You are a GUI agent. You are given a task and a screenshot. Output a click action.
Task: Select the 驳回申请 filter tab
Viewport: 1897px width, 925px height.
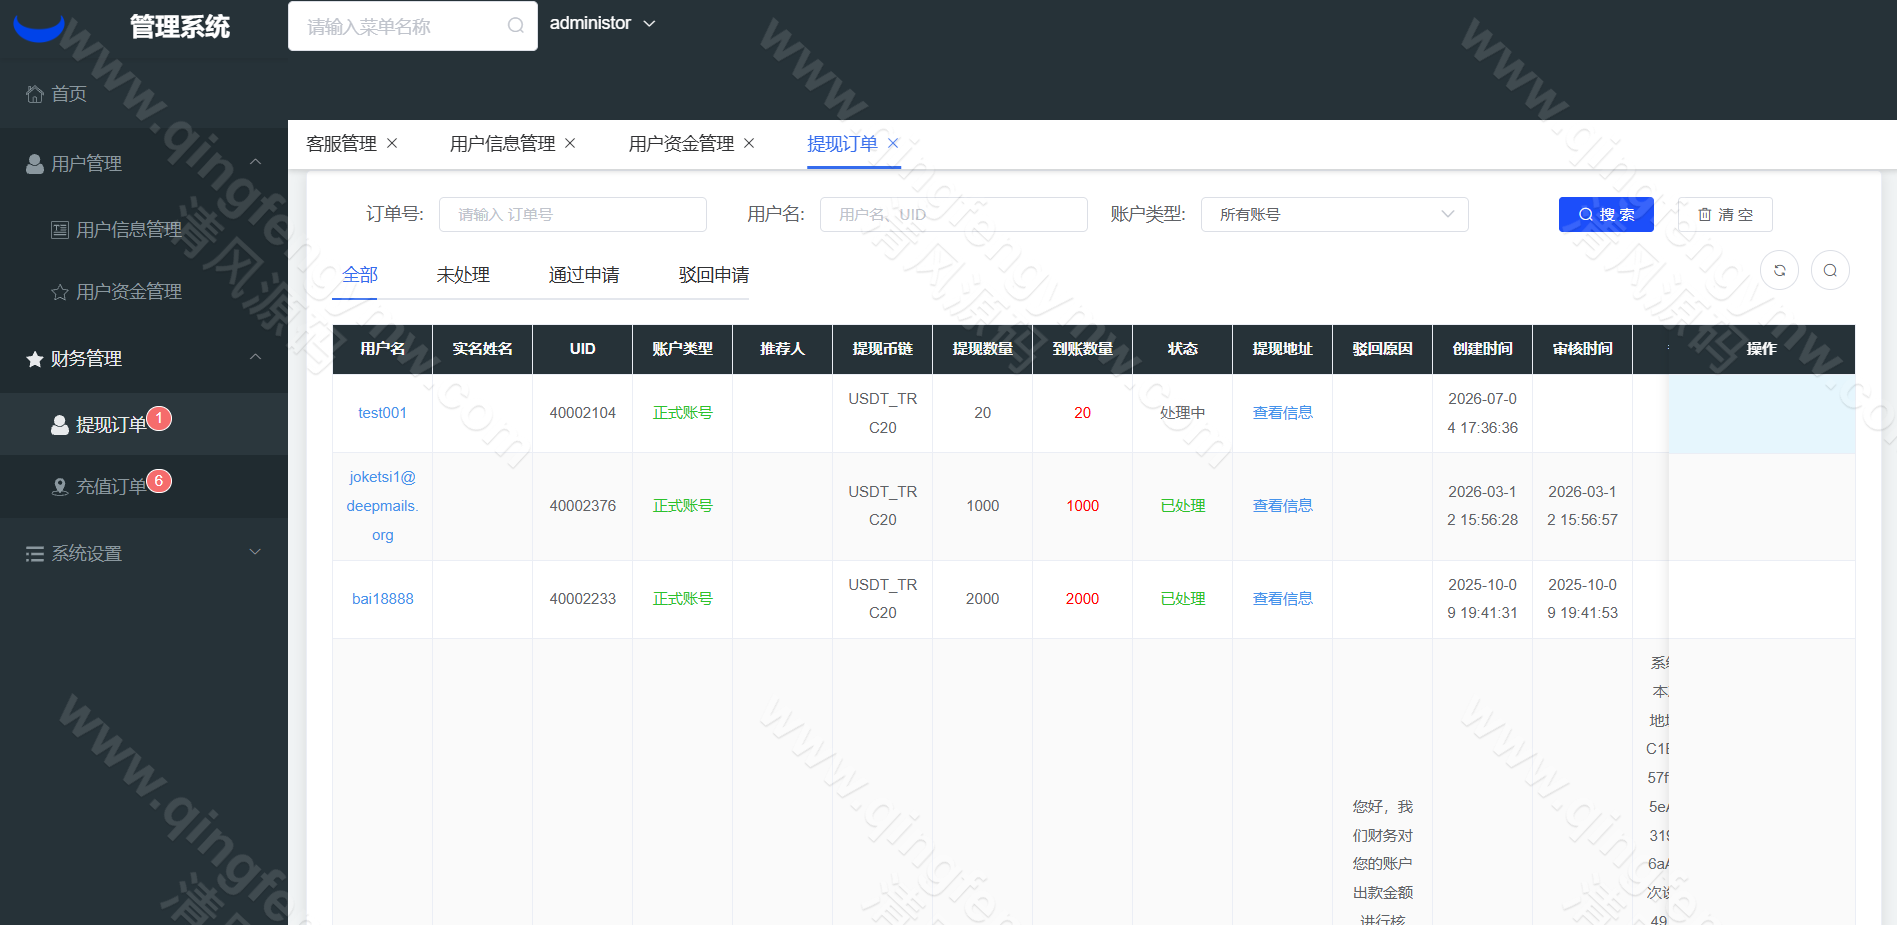coord(714,275)
